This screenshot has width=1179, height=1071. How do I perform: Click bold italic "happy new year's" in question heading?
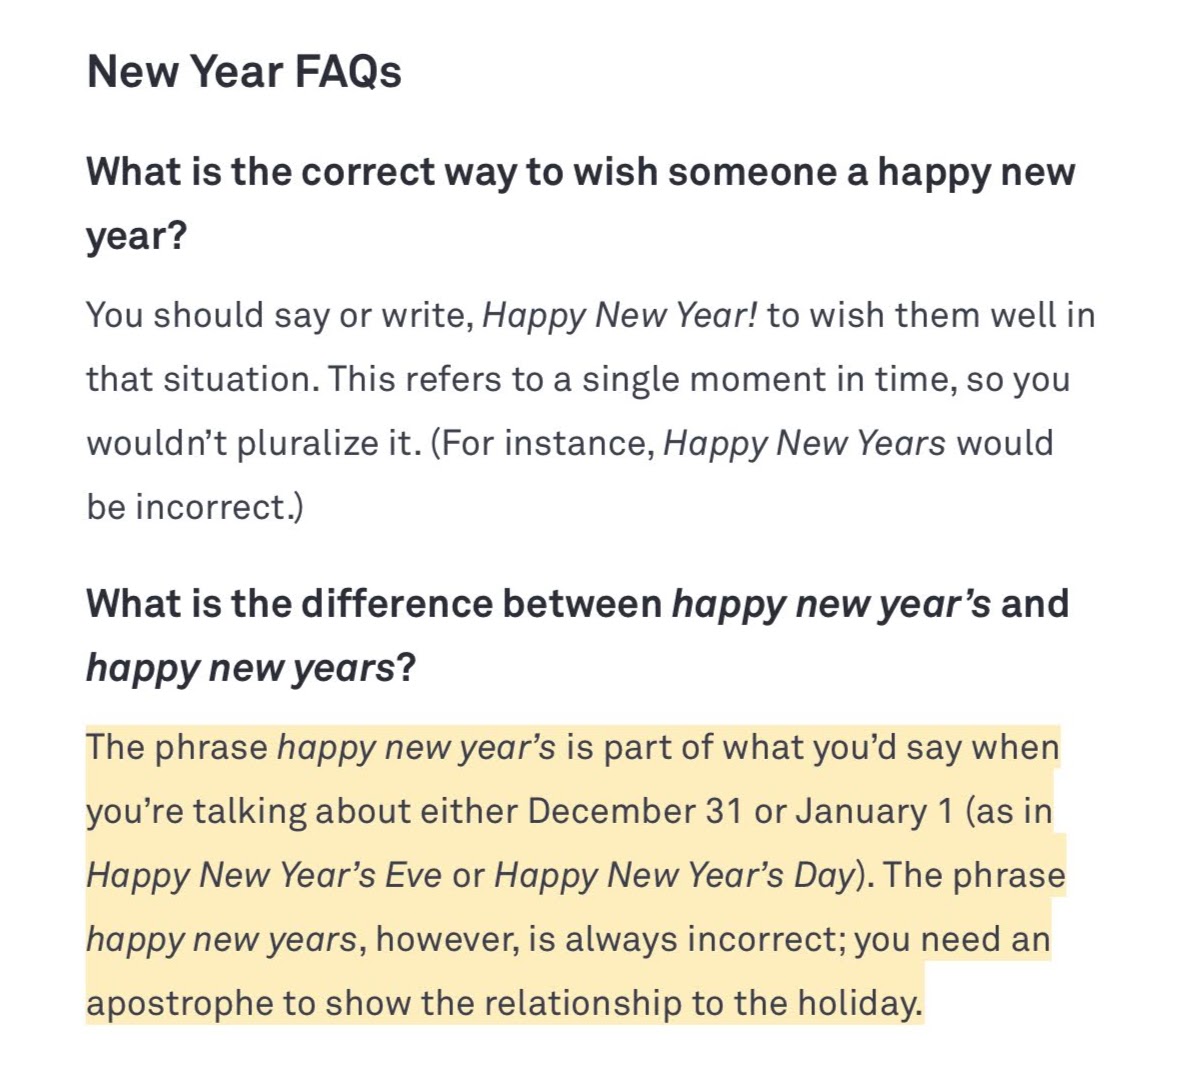[831, 604]
